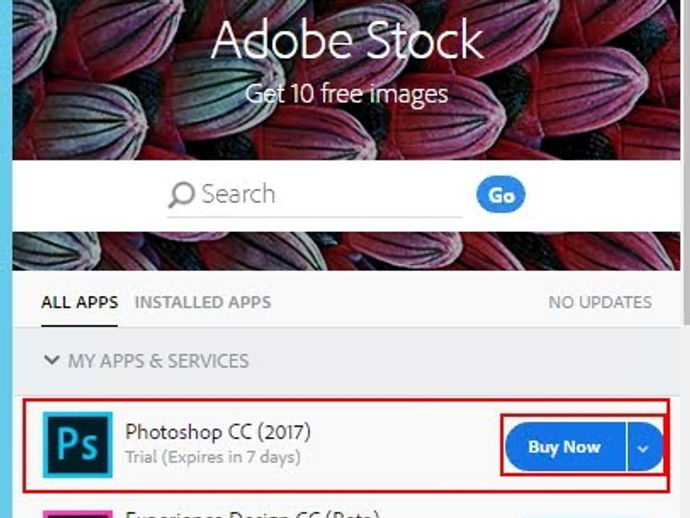Select the Photoshop CC (2017) app name
690x518 pixels.
point(218,433)
